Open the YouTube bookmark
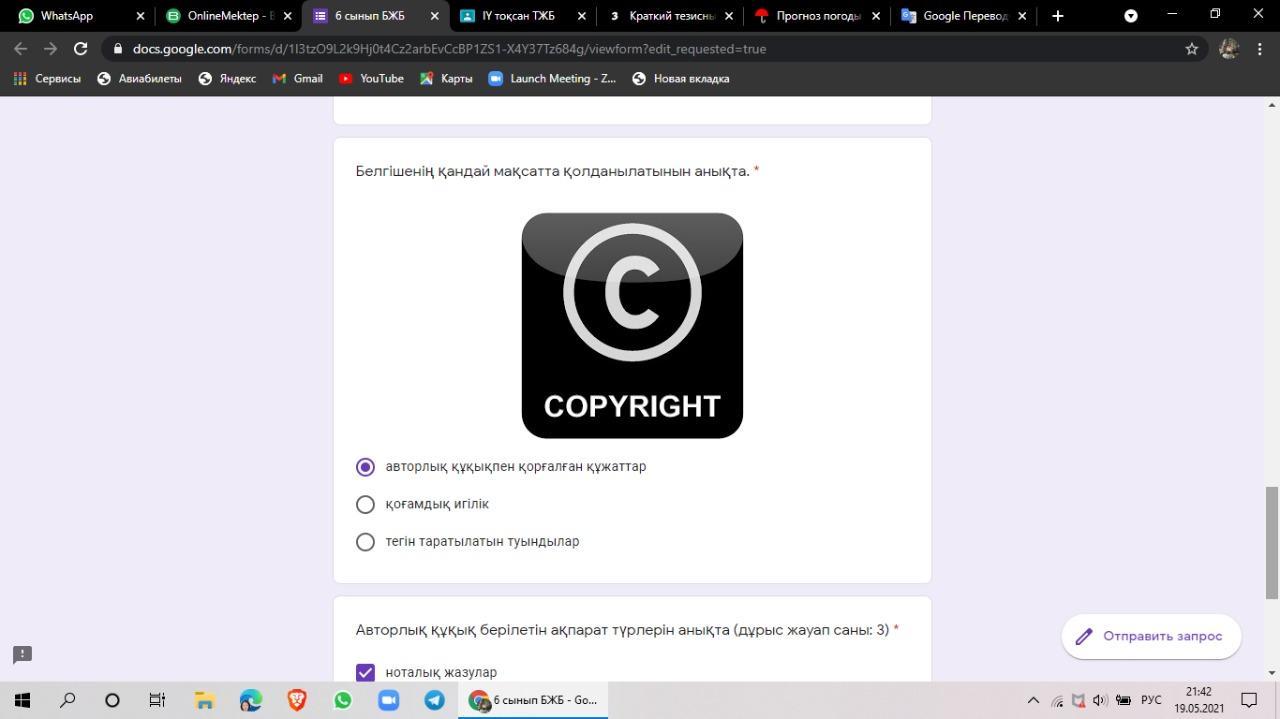Viewport: 1280px width, 719px height. [x=371, y=78]
